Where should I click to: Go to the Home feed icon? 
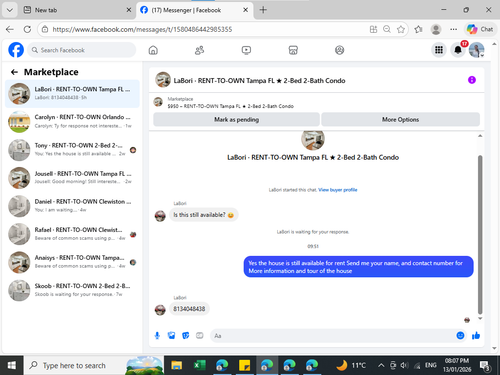point(153,50)
